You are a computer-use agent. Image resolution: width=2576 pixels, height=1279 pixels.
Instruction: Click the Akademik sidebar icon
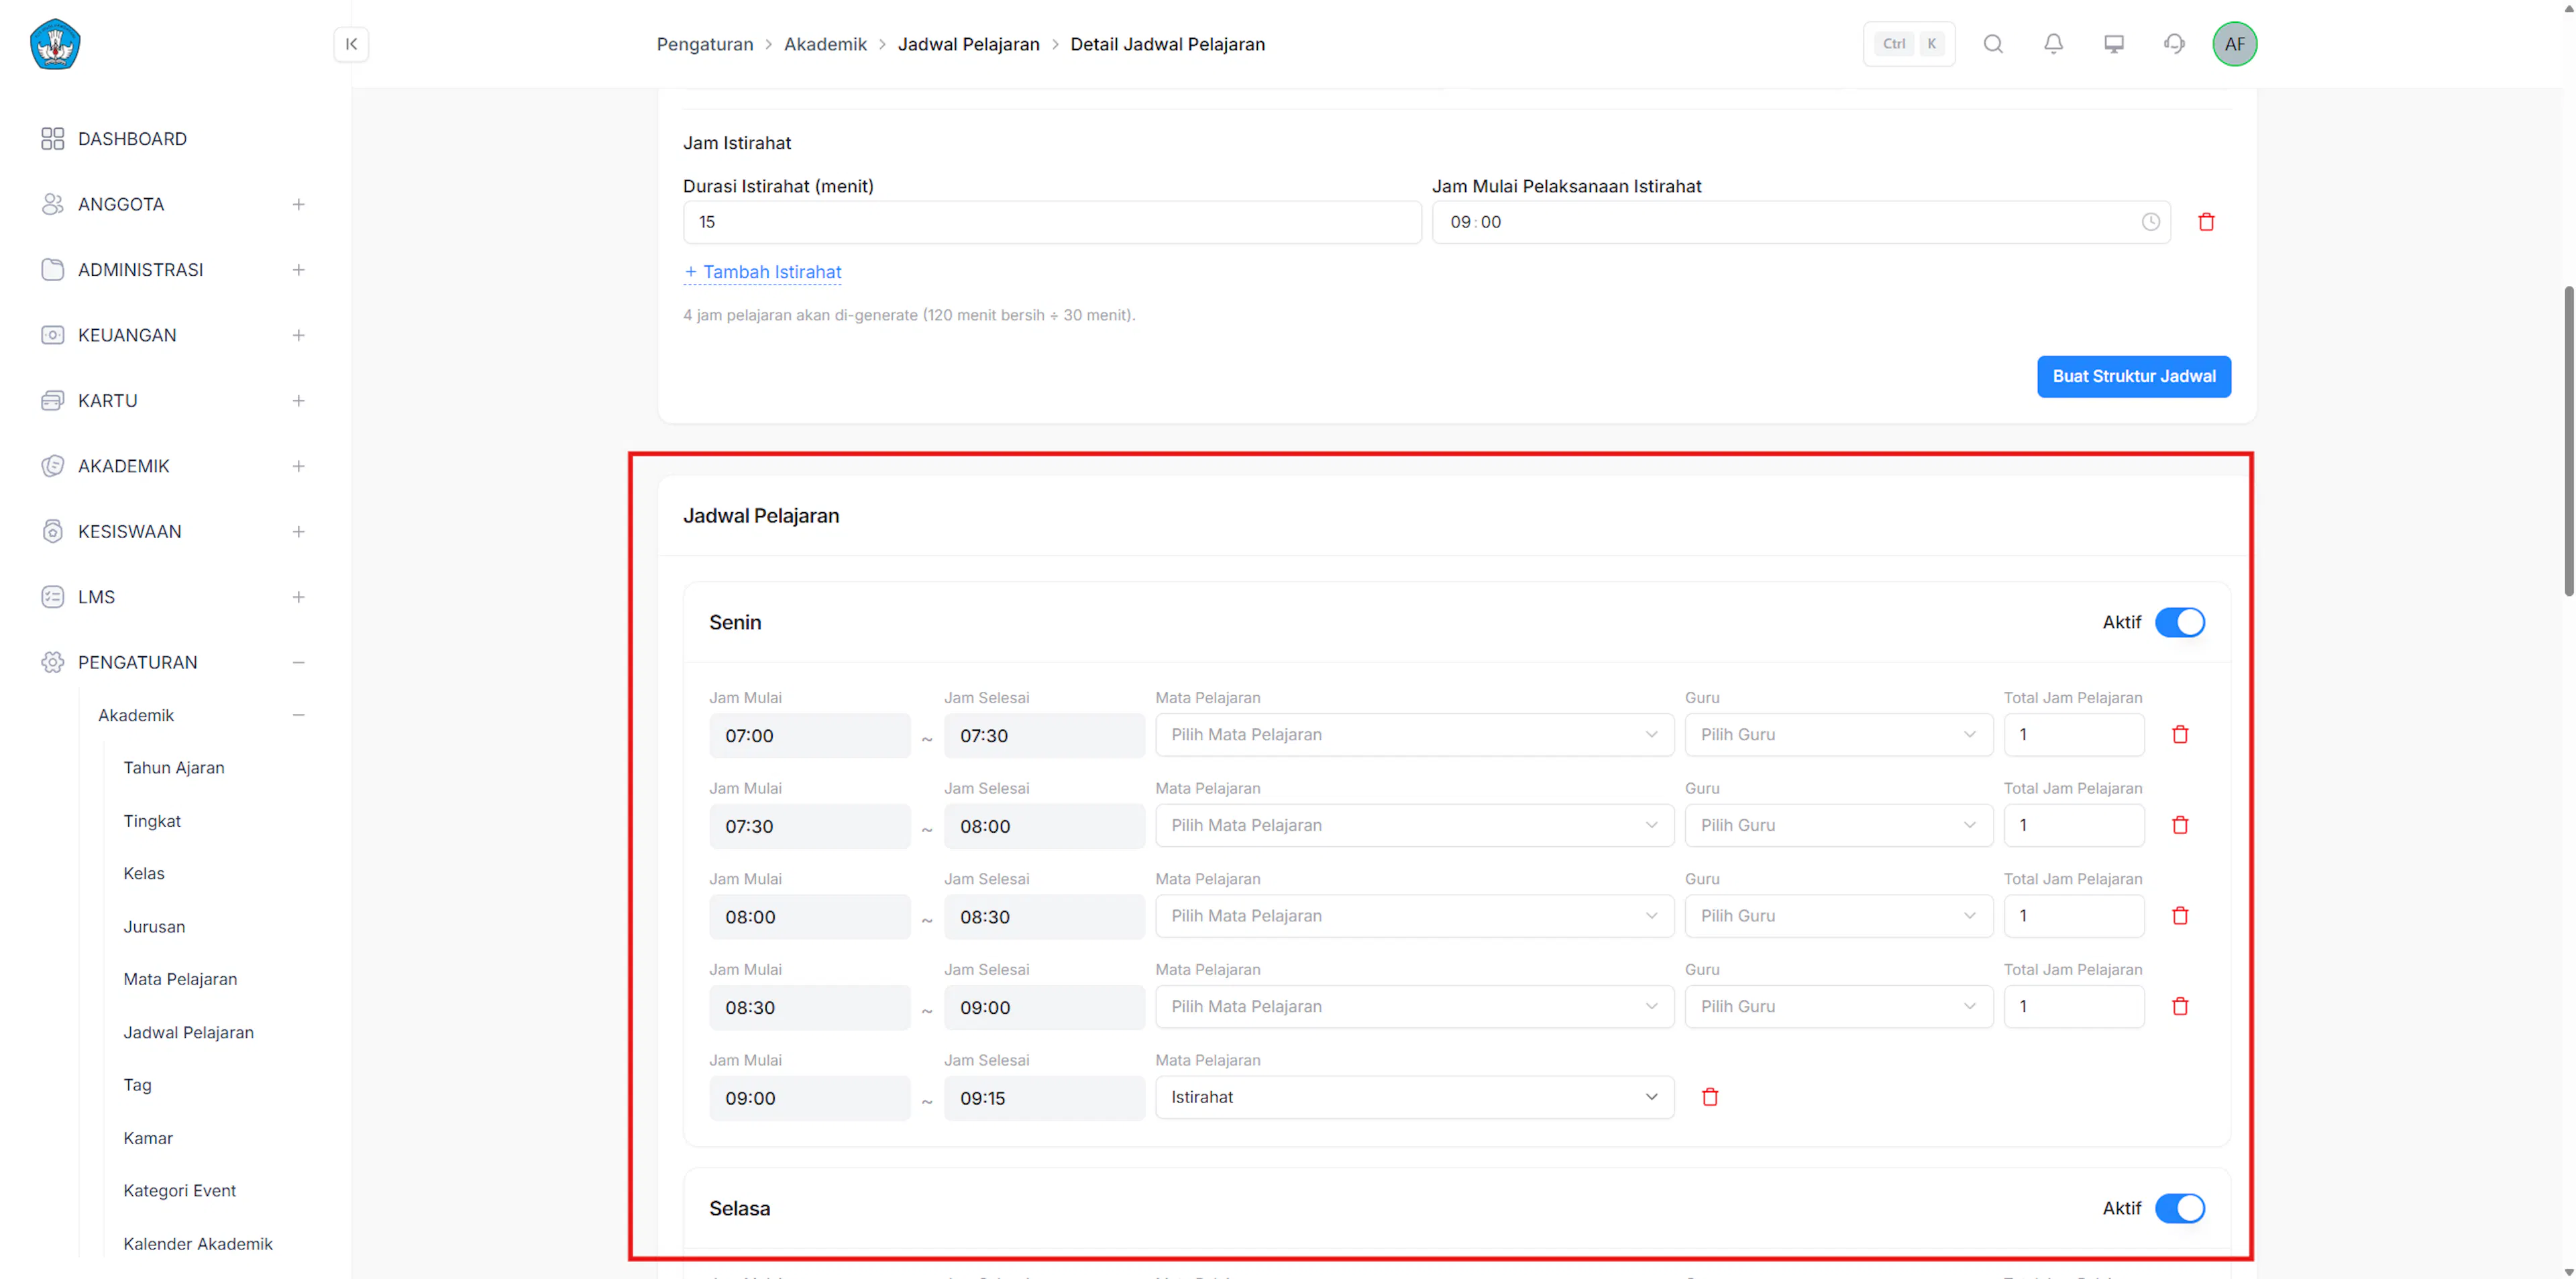[x=53, y=466]
